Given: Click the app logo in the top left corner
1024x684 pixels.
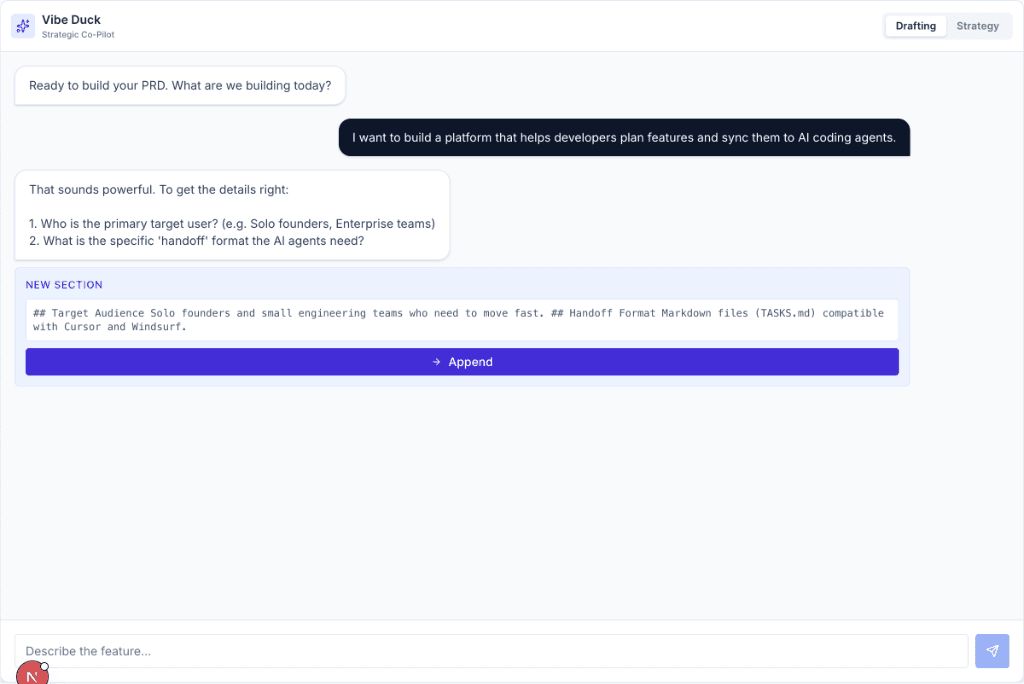Looking at the screenshot, I should point(22,25).
